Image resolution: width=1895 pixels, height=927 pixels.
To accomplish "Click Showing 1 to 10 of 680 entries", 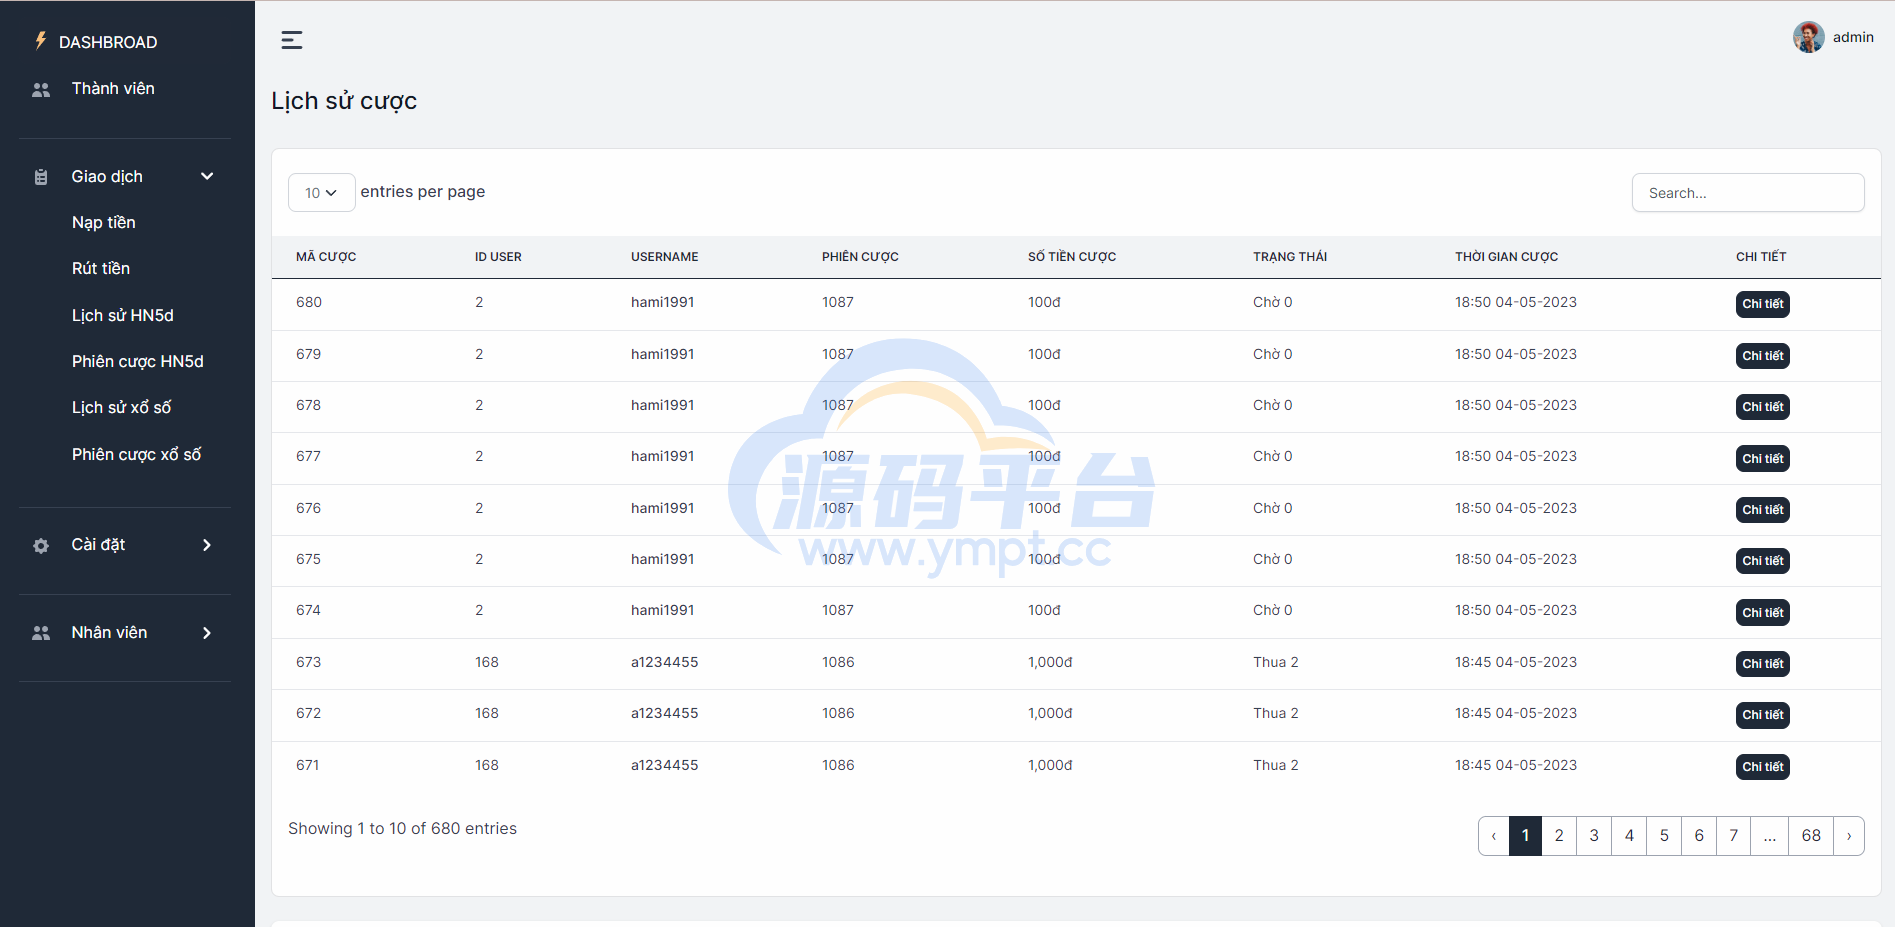I will tap(403, 828).
